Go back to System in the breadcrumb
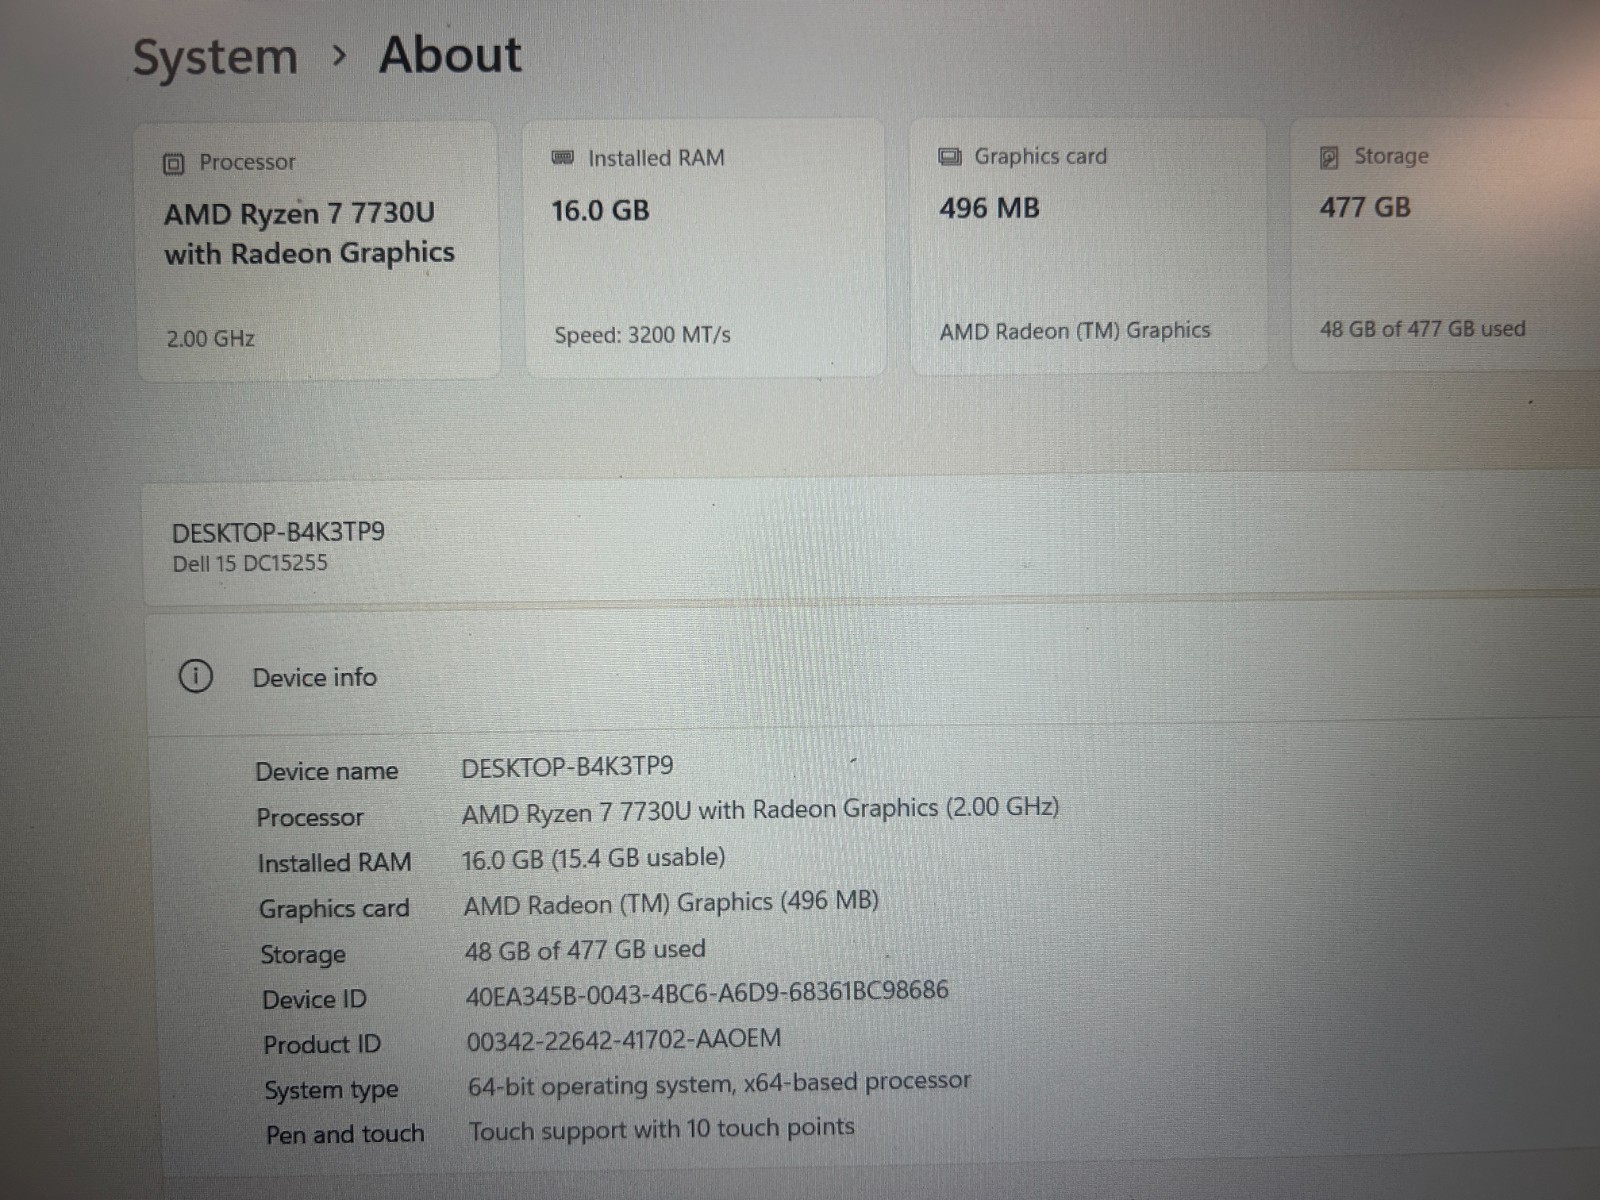Viewport: 1600px width, 1200px height. coord(215,57)
